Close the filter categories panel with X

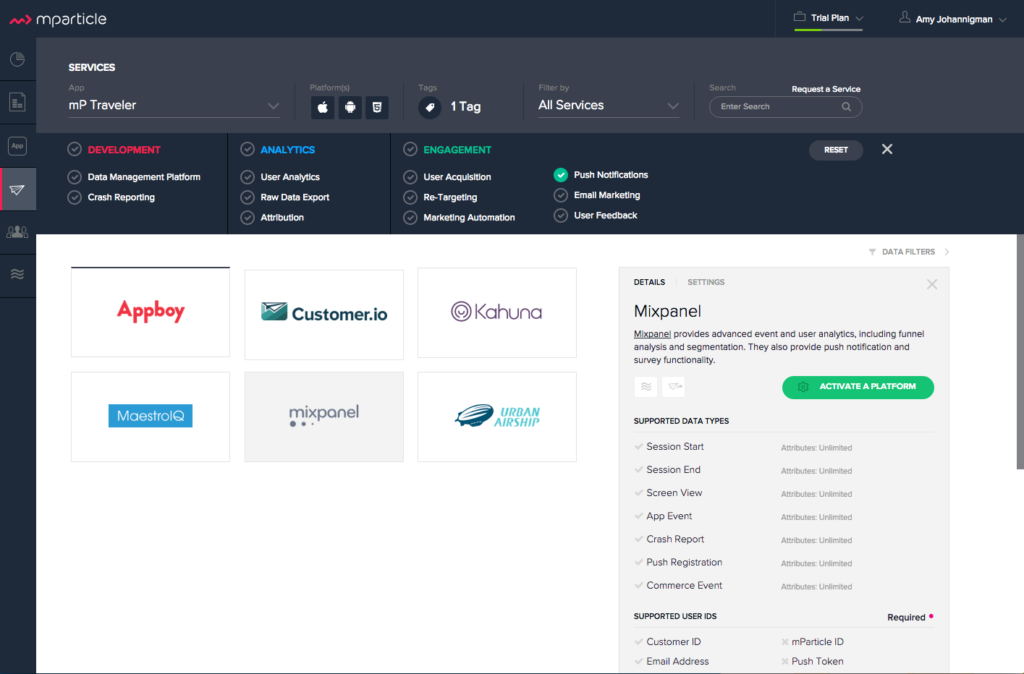887,150
